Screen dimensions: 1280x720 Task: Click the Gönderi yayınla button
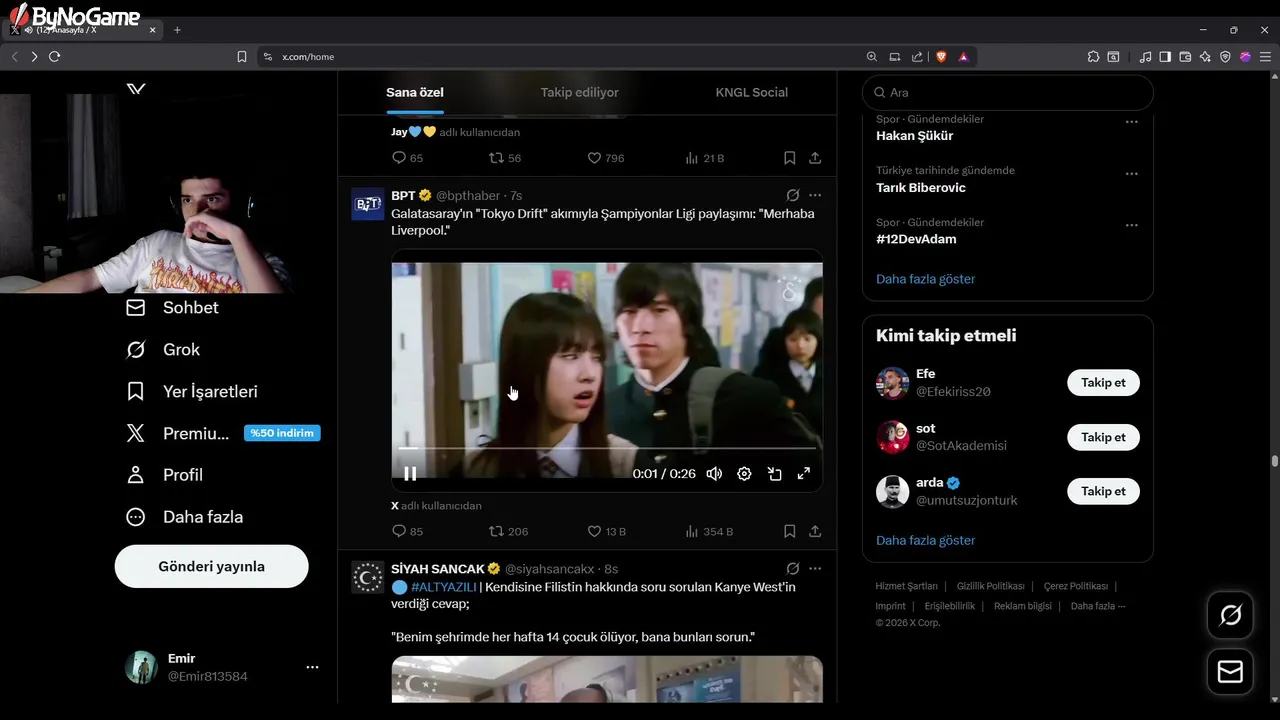click(212, 566)
